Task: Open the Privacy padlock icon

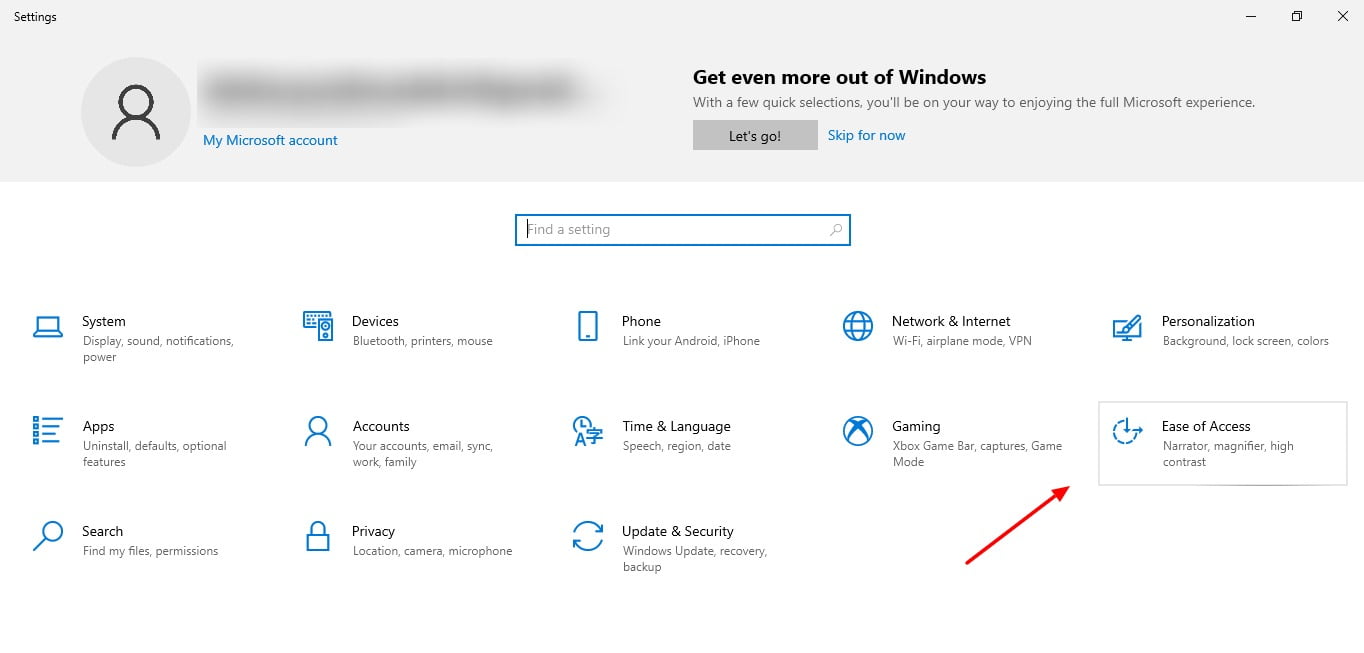Action: click(x=317, y=536)
